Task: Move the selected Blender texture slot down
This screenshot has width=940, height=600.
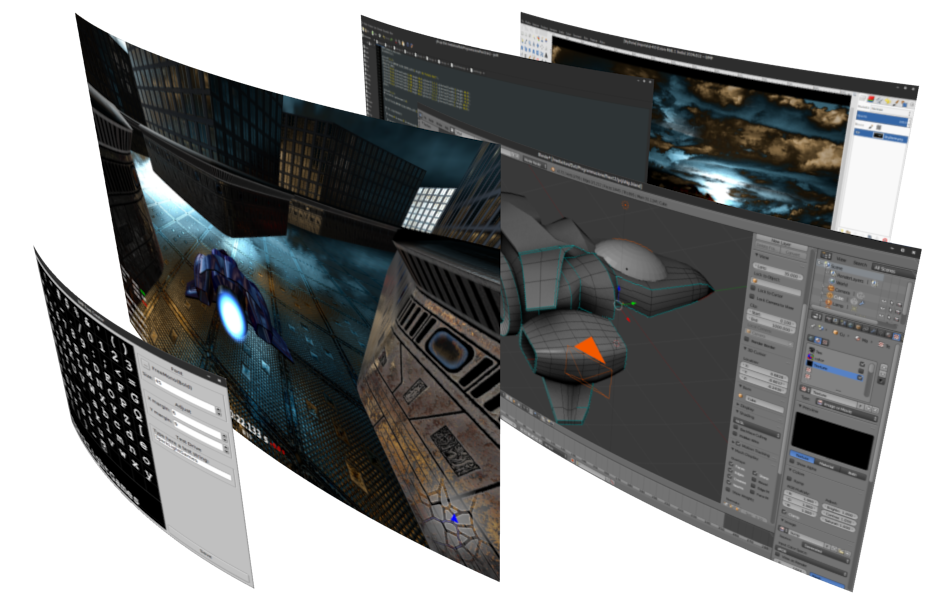Action: click(882, 373)
